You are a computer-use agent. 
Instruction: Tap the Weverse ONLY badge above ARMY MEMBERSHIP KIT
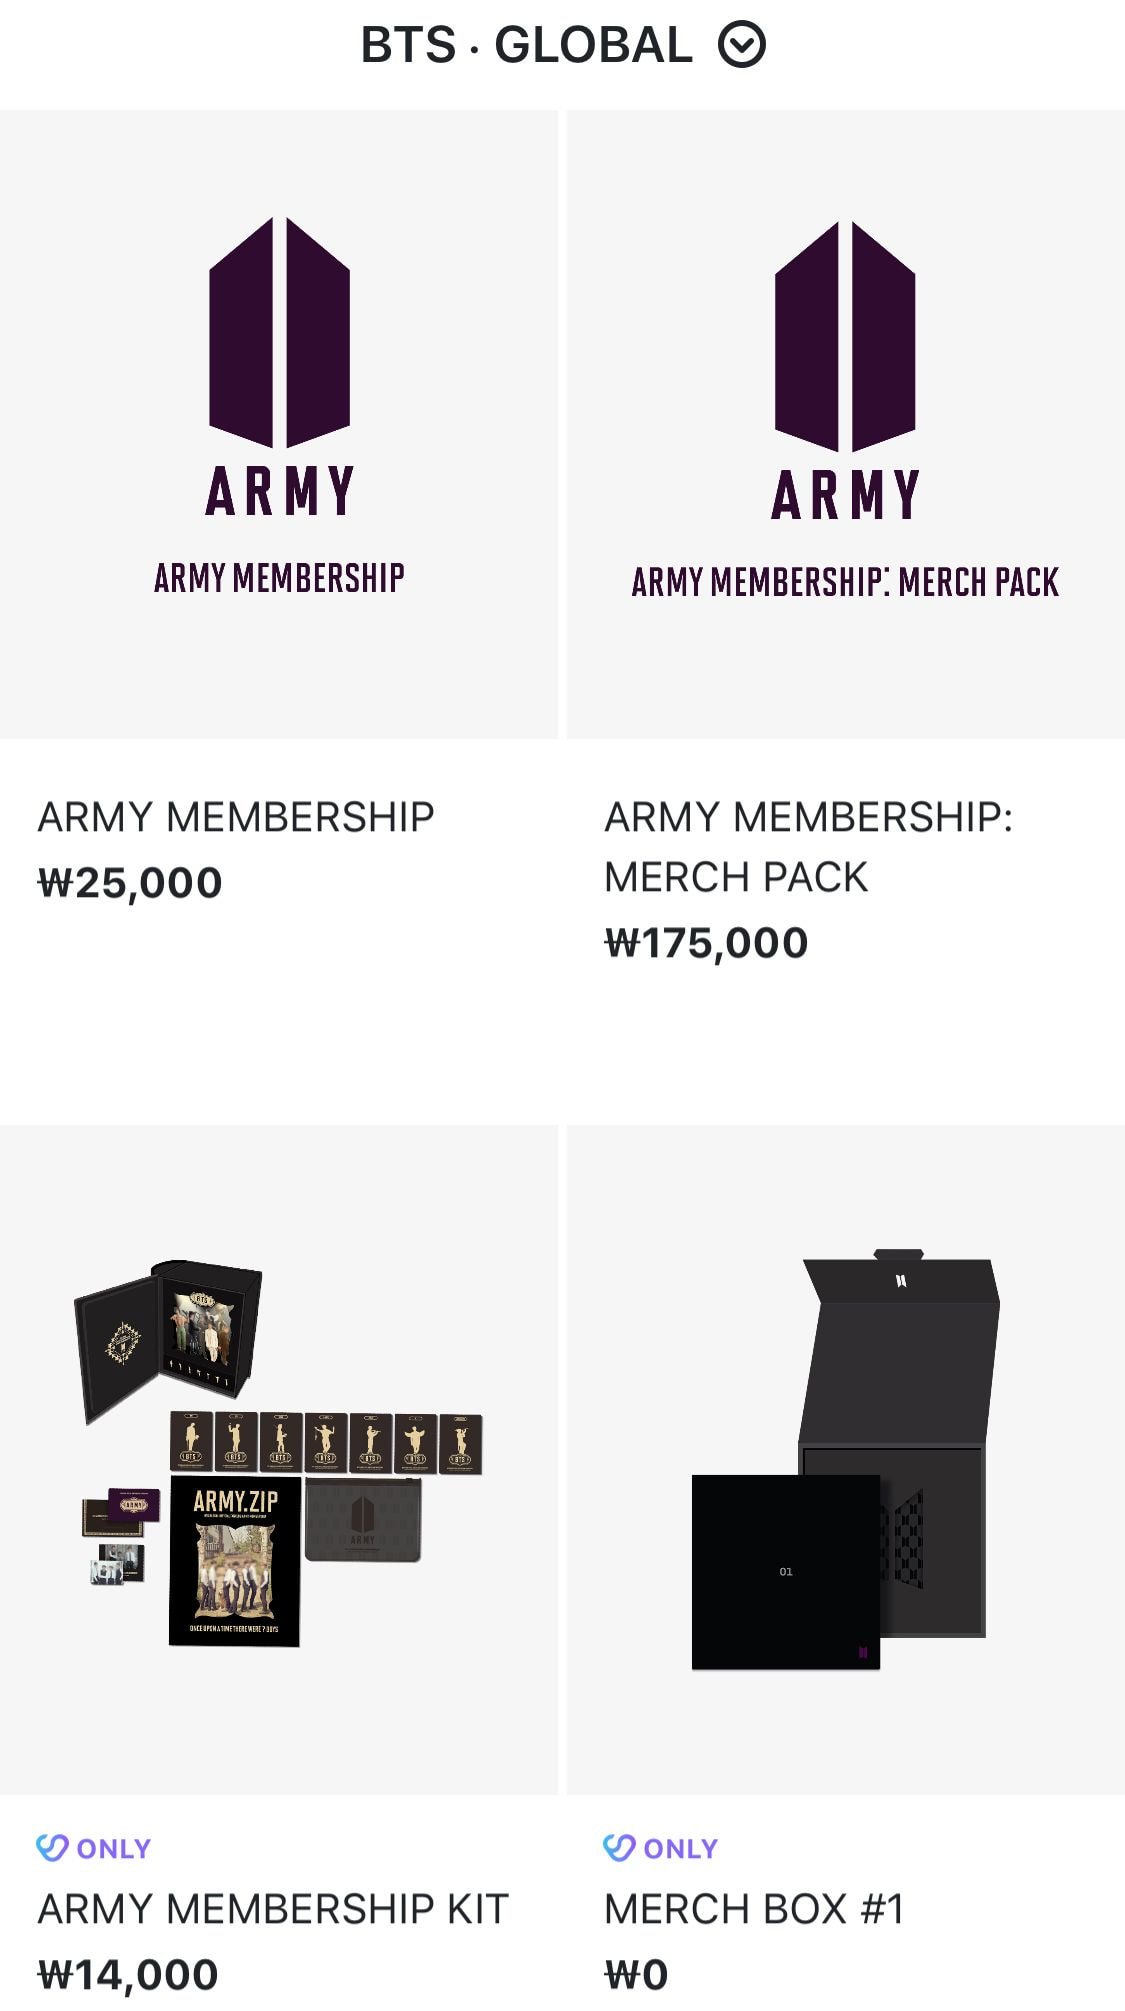[94, 1848]
